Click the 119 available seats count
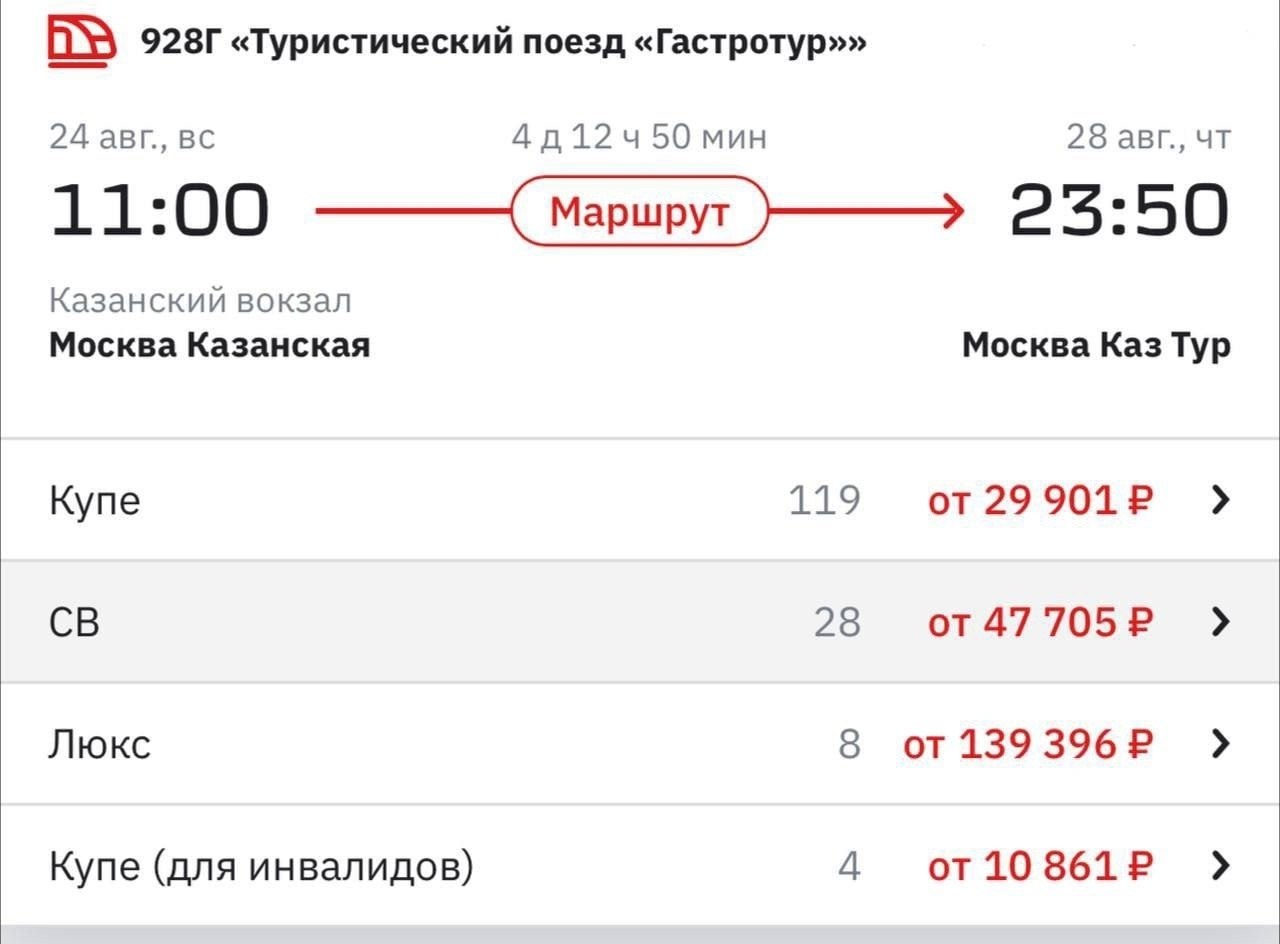 click(x=824, y=500)
